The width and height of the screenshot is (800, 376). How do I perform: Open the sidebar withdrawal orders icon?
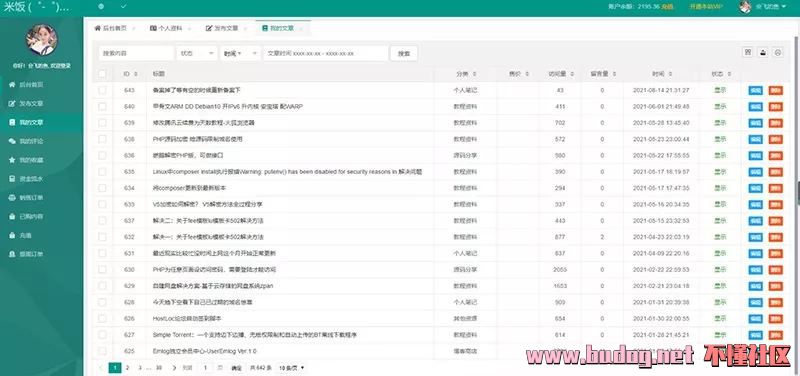[12, 254]
